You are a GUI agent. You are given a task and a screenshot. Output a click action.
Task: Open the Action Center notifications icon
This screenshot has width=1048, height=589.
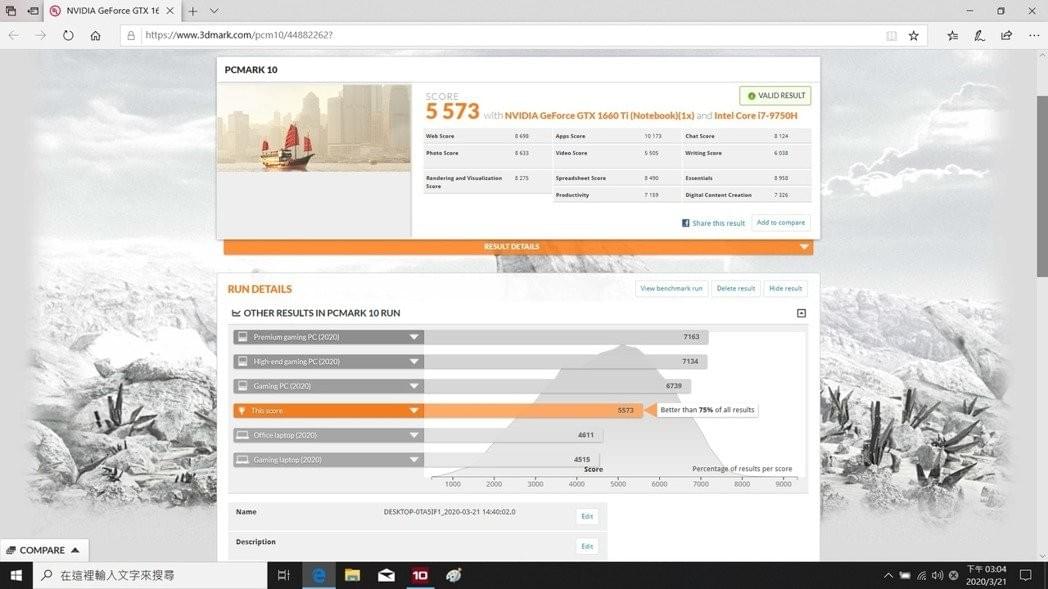(1026, 575)
